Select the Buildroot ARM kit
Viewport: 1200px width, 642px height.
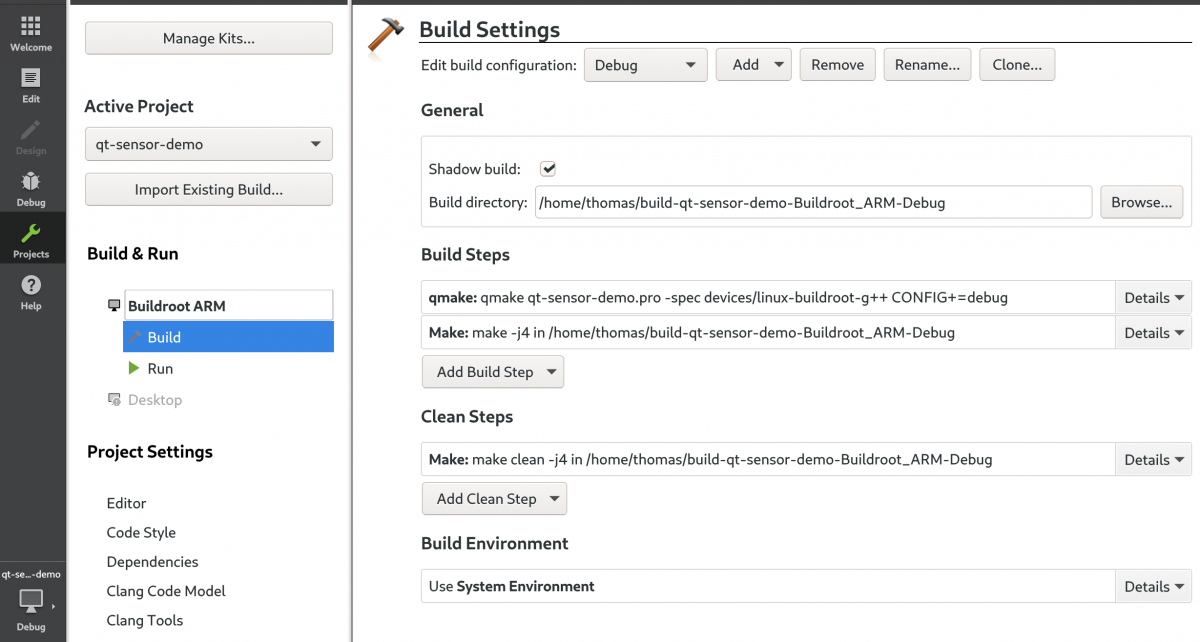click(x=229, y=305)
